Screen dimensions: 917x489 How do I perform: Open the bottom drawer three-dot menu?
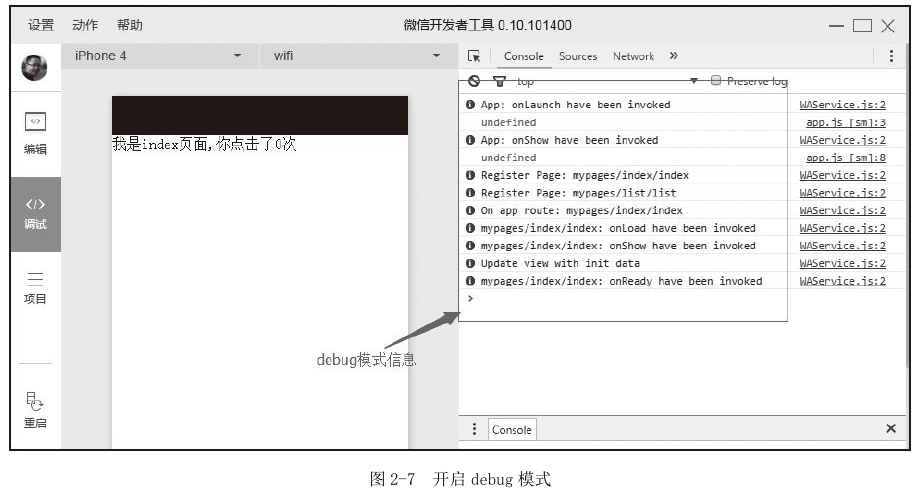click(x=474, y=429)
